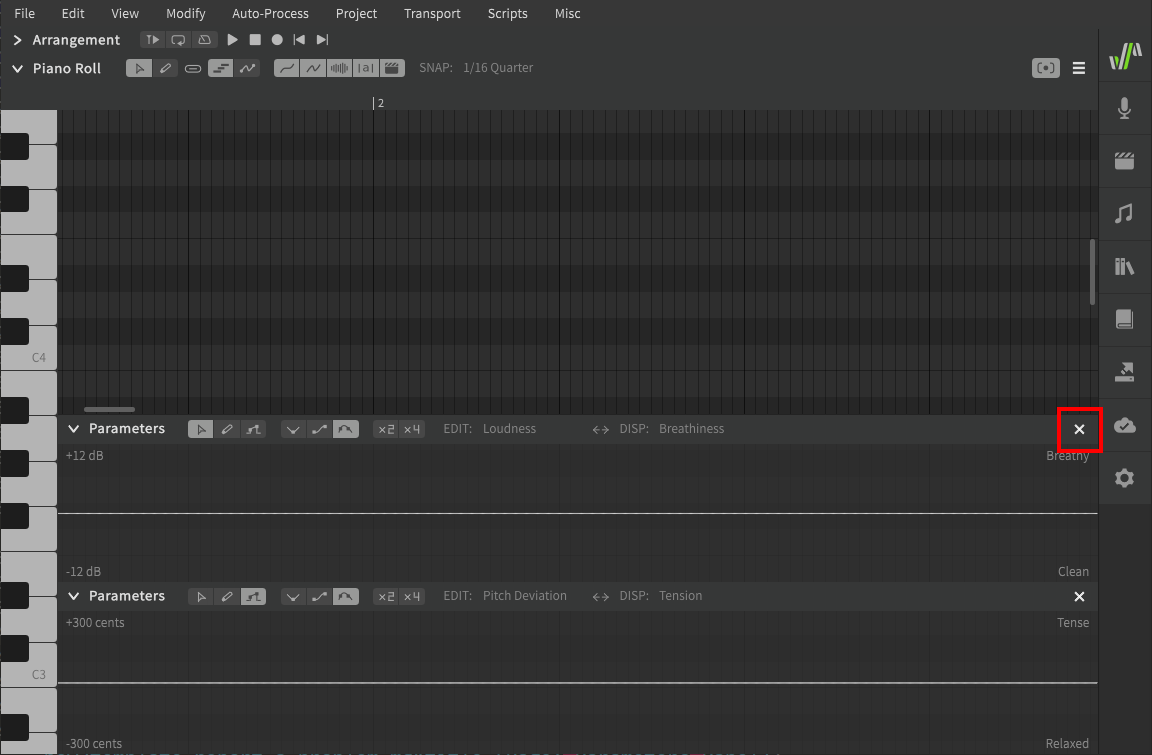Jump to the end with skip-forward button
Viewport: 1152px width, 755px height.
pyautogui.click(x=322, y=40)
